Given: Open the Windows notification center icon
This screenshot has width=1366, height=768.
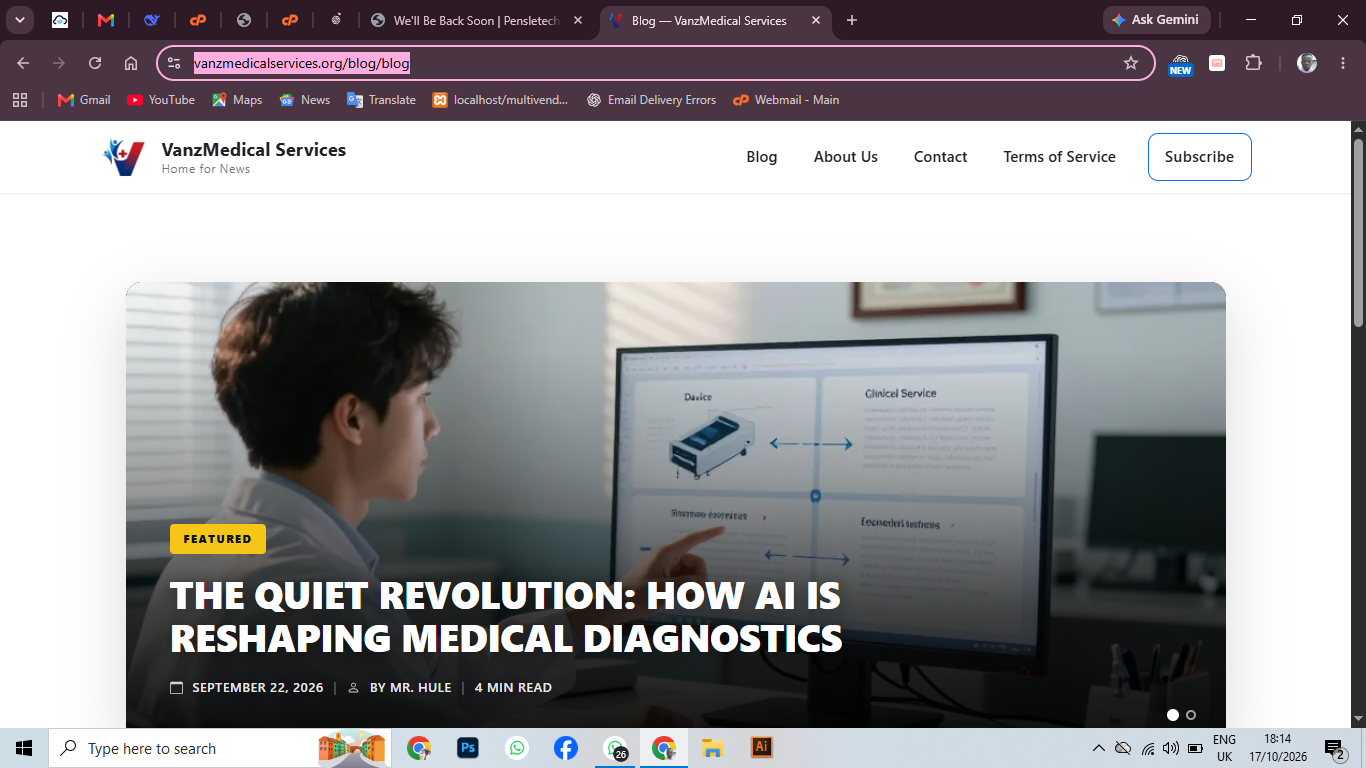Looking at the screenshot, I should click(x=1335, y=748).
